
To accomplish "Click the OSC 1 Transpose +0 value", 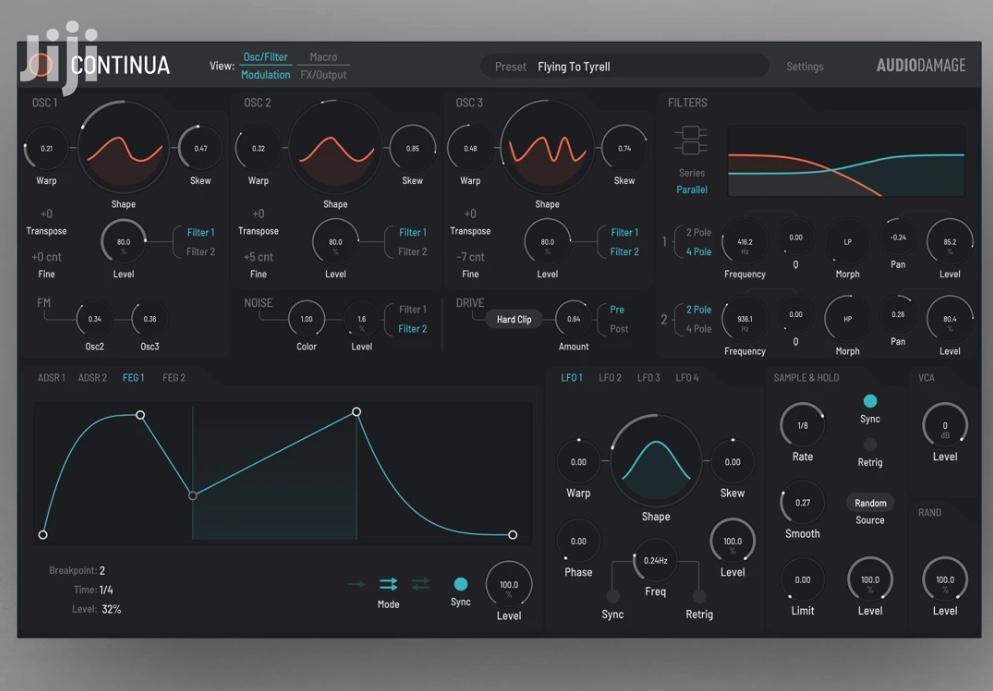I will pos(46,214).
